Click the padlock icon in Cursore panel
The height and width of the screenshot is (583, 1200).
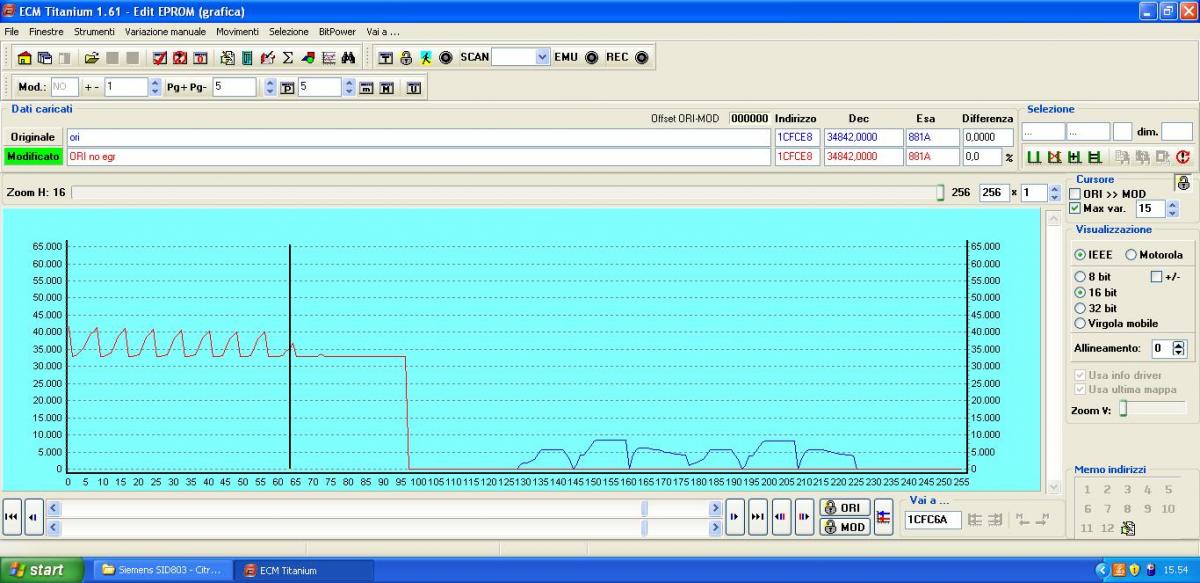pos(1183,183)
